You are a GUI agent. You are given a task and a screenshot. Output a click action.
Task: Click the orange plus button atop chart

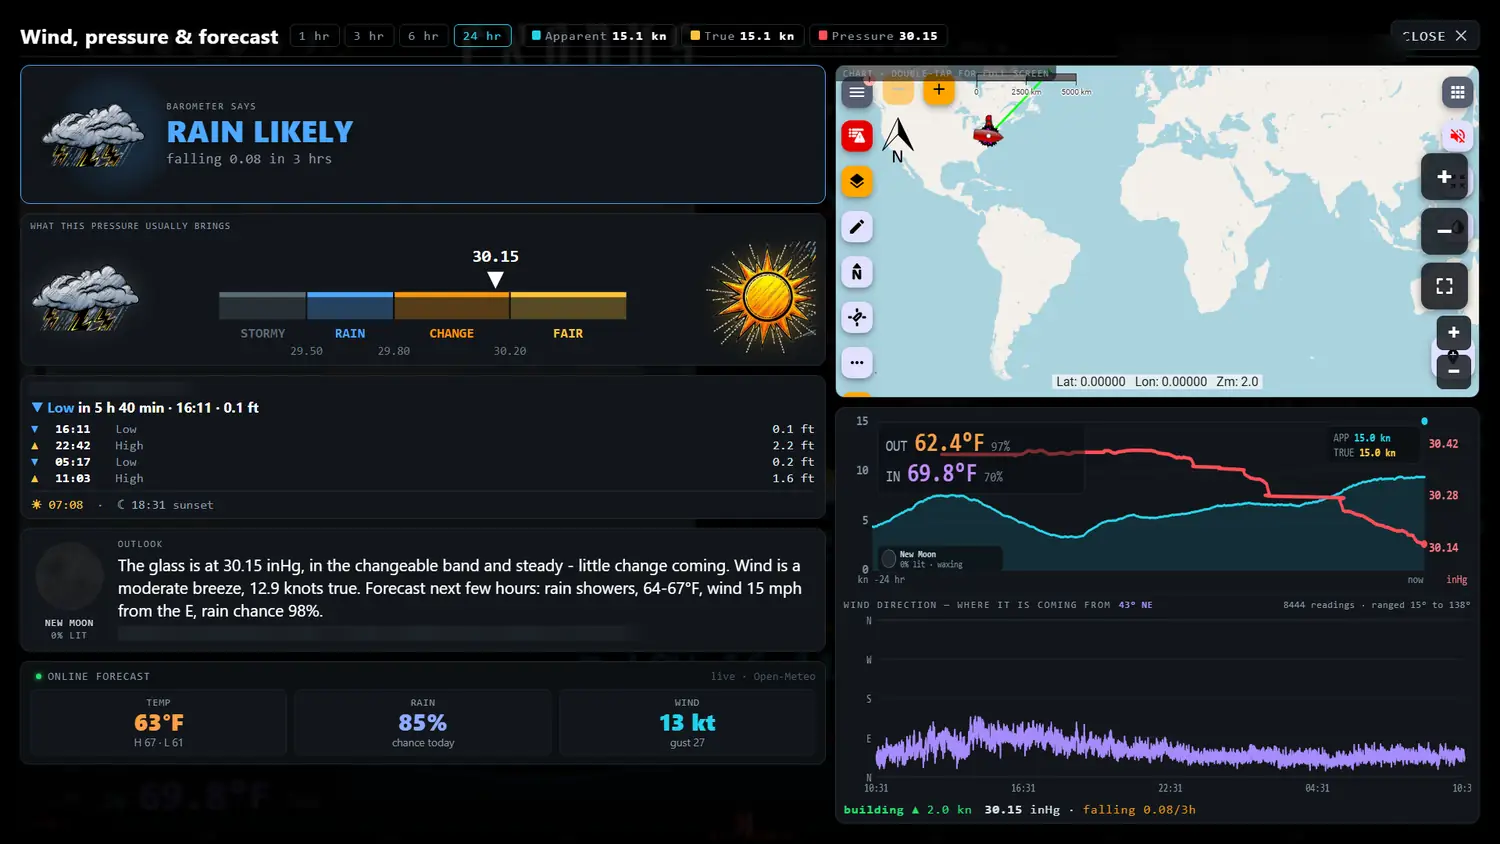click(x=938, y=90)
